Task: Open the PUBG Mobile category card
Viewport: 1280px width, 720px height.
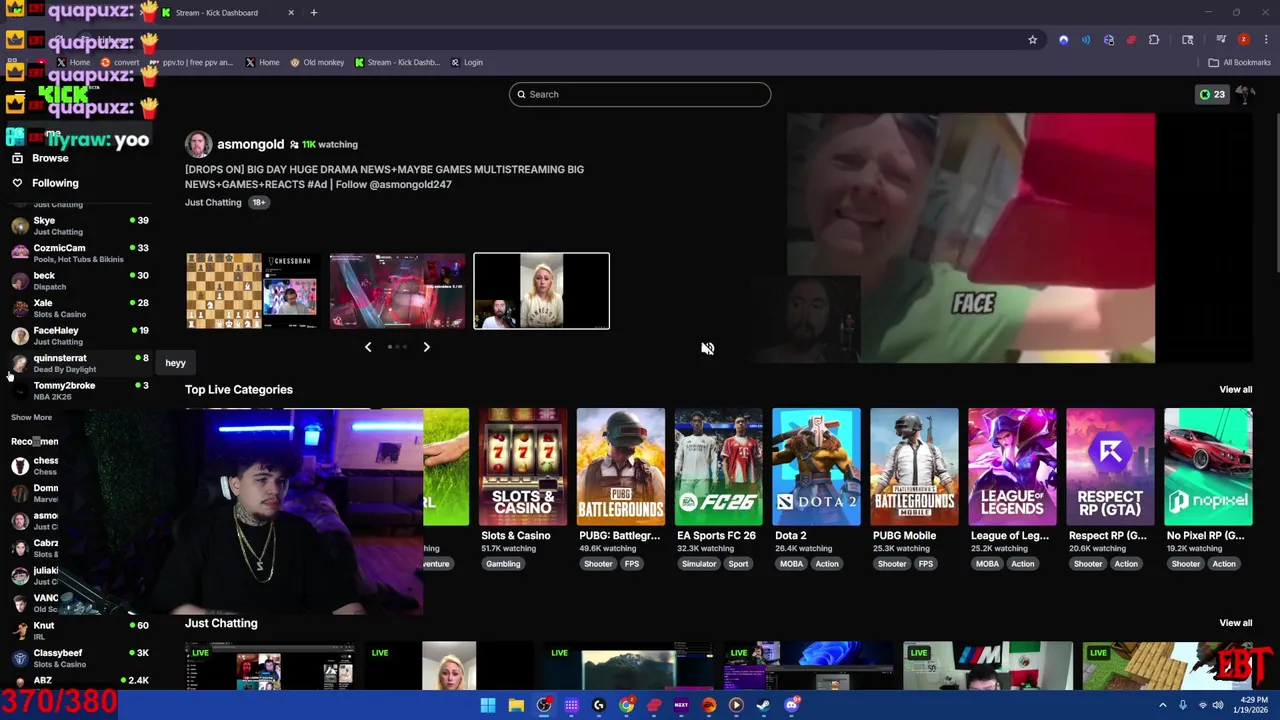Action: pos(914,467)
